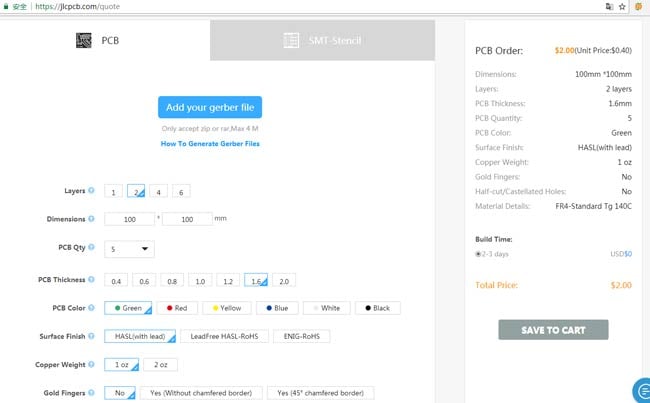The image size is (650, 403).
Task: Choose 4 layers option
Action: point(160,192)
